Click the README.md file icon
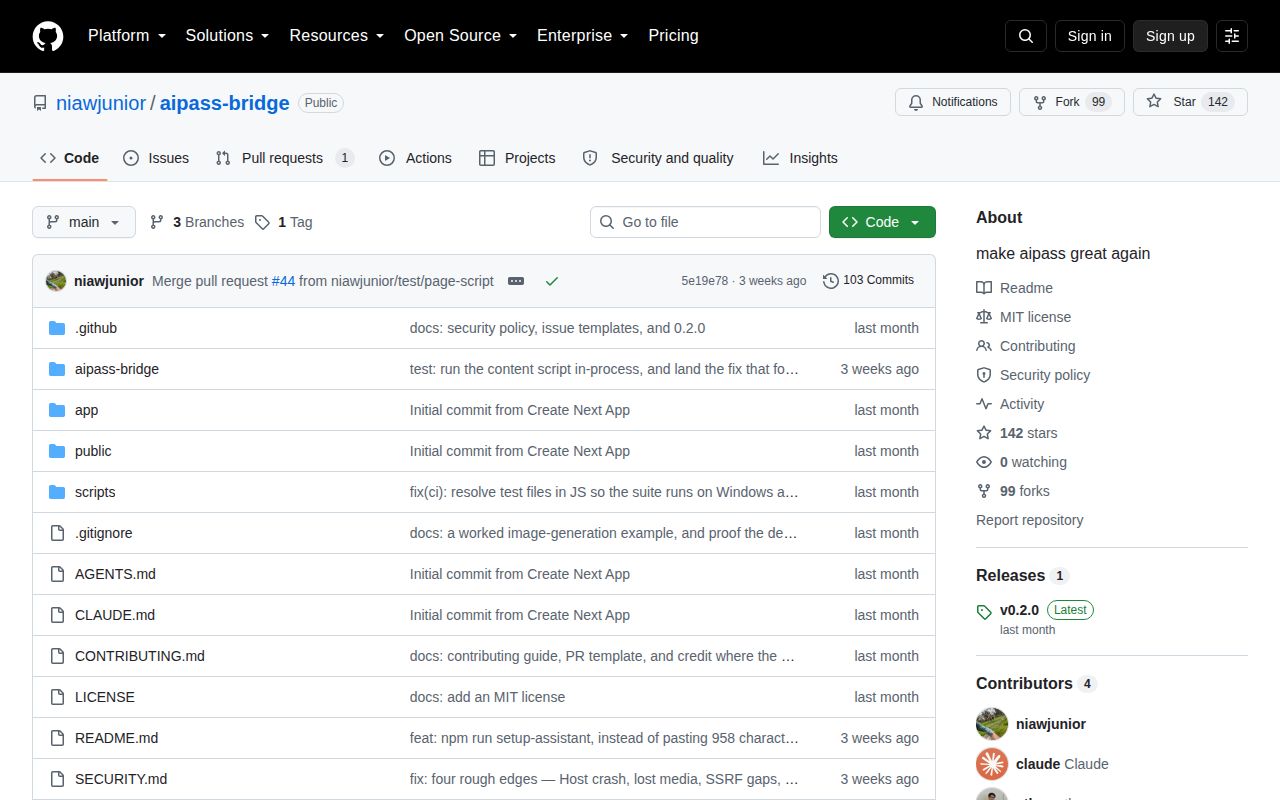The width and height of the screenshot is (1280, 800). (57, 738)
